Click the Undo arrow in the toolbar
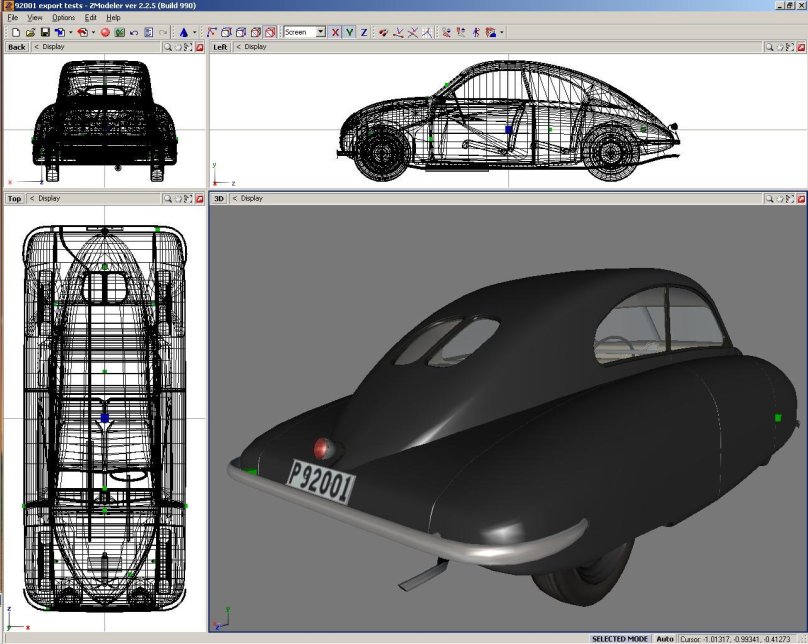808x644 pixels. [x=134, y=32]
